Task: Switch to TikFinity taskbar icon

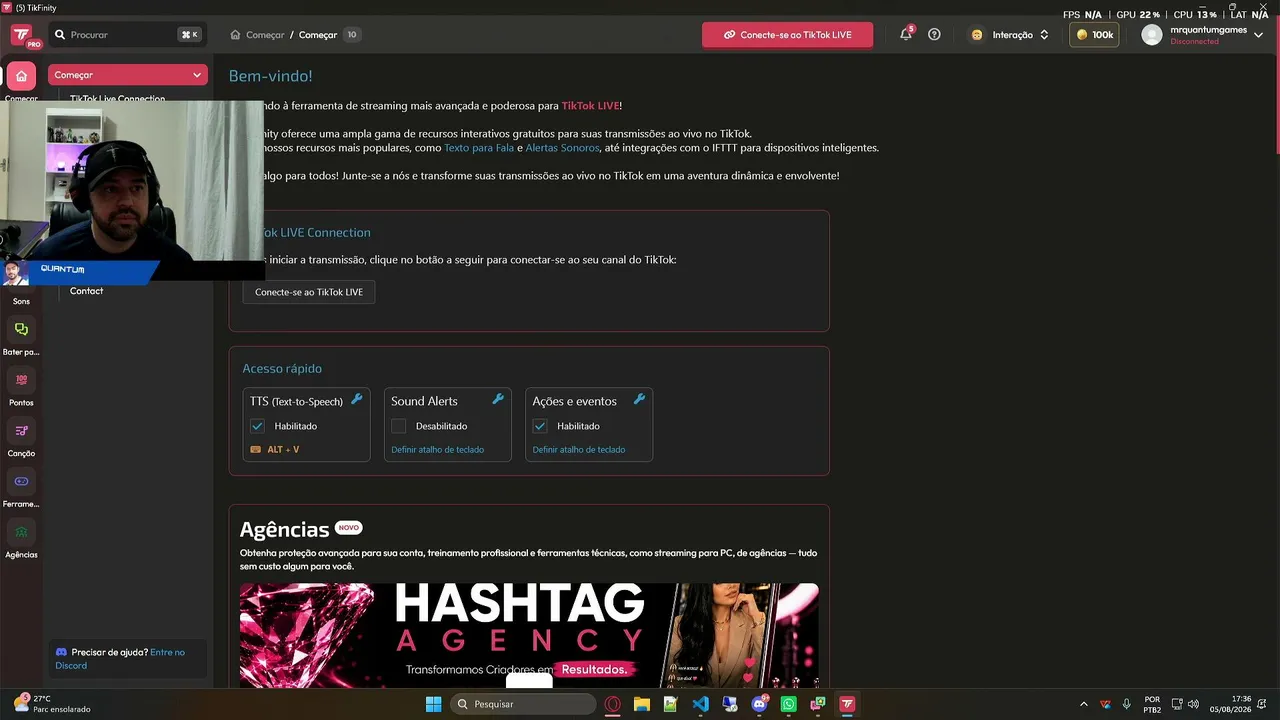Action: (847, 704)
